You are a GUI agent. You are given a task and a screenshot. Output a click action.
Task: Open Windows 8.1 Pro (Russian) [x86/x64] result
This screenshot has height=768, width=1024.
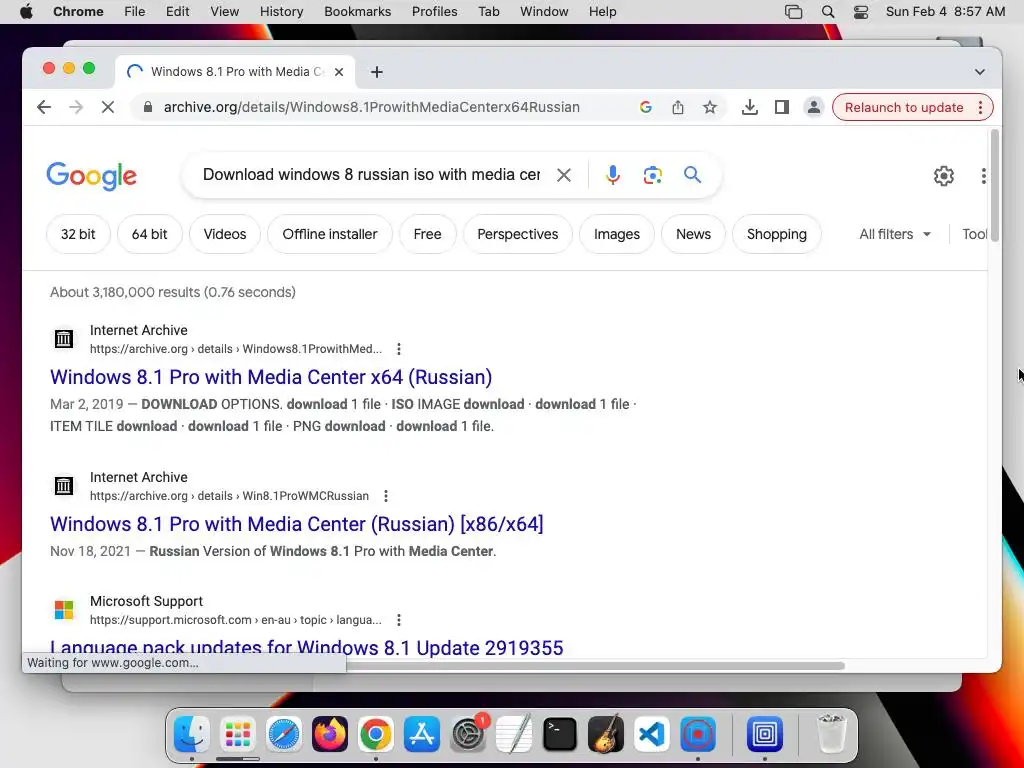(x=296, y=524)
